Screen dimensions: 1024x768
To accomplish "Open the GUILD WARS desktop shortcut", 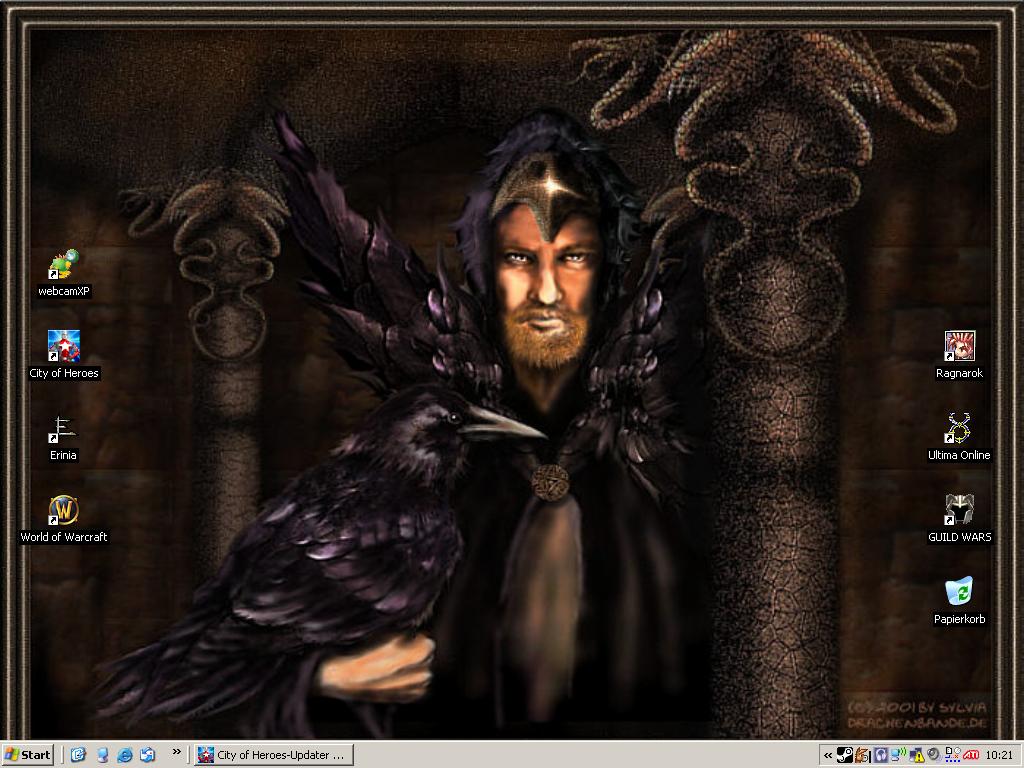I will (x=959, y=511).
